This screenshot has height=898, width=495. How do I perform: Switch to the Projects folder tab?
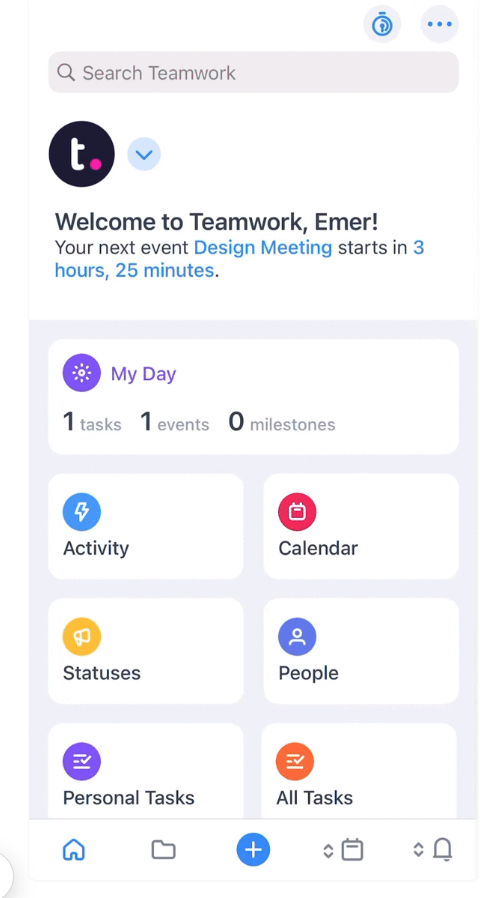(x=163, y=849)
